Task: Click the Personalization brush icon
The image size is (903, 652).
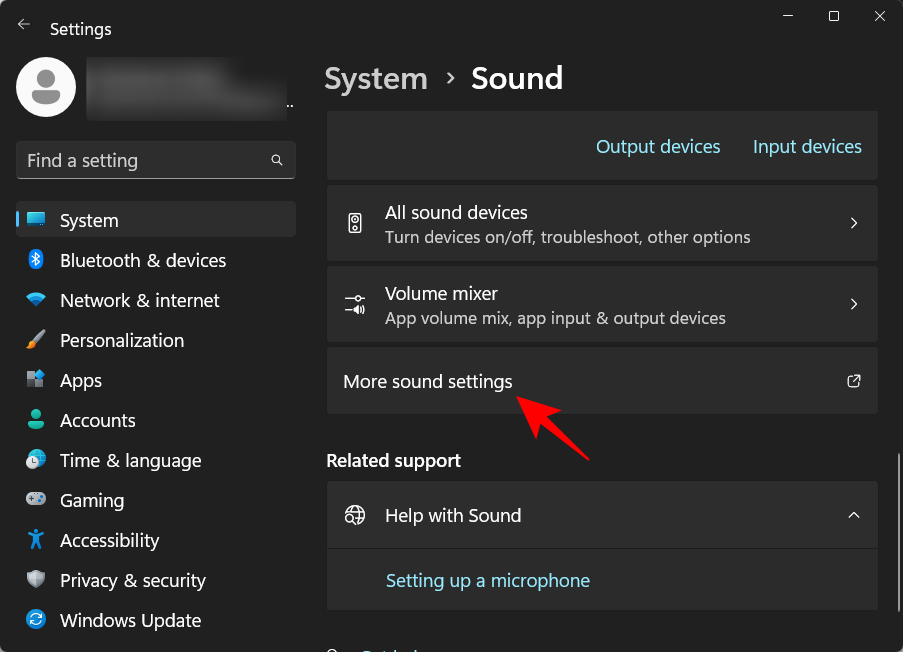Action: pyautogui.click(x=36, y=340)
